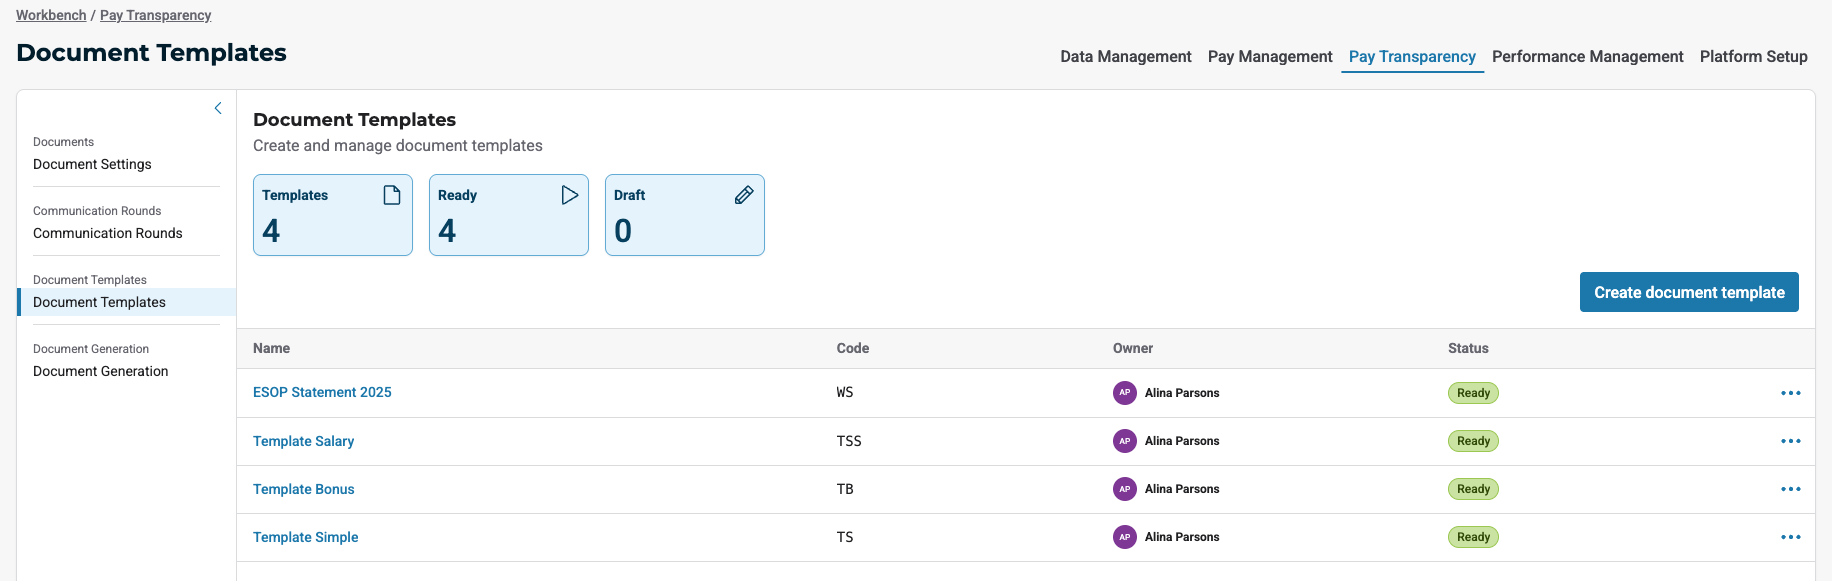The width and height of the screenshot is (1832, 581).
Task: Collapse the left sidebar with chevron
Action: coord(218,108)
